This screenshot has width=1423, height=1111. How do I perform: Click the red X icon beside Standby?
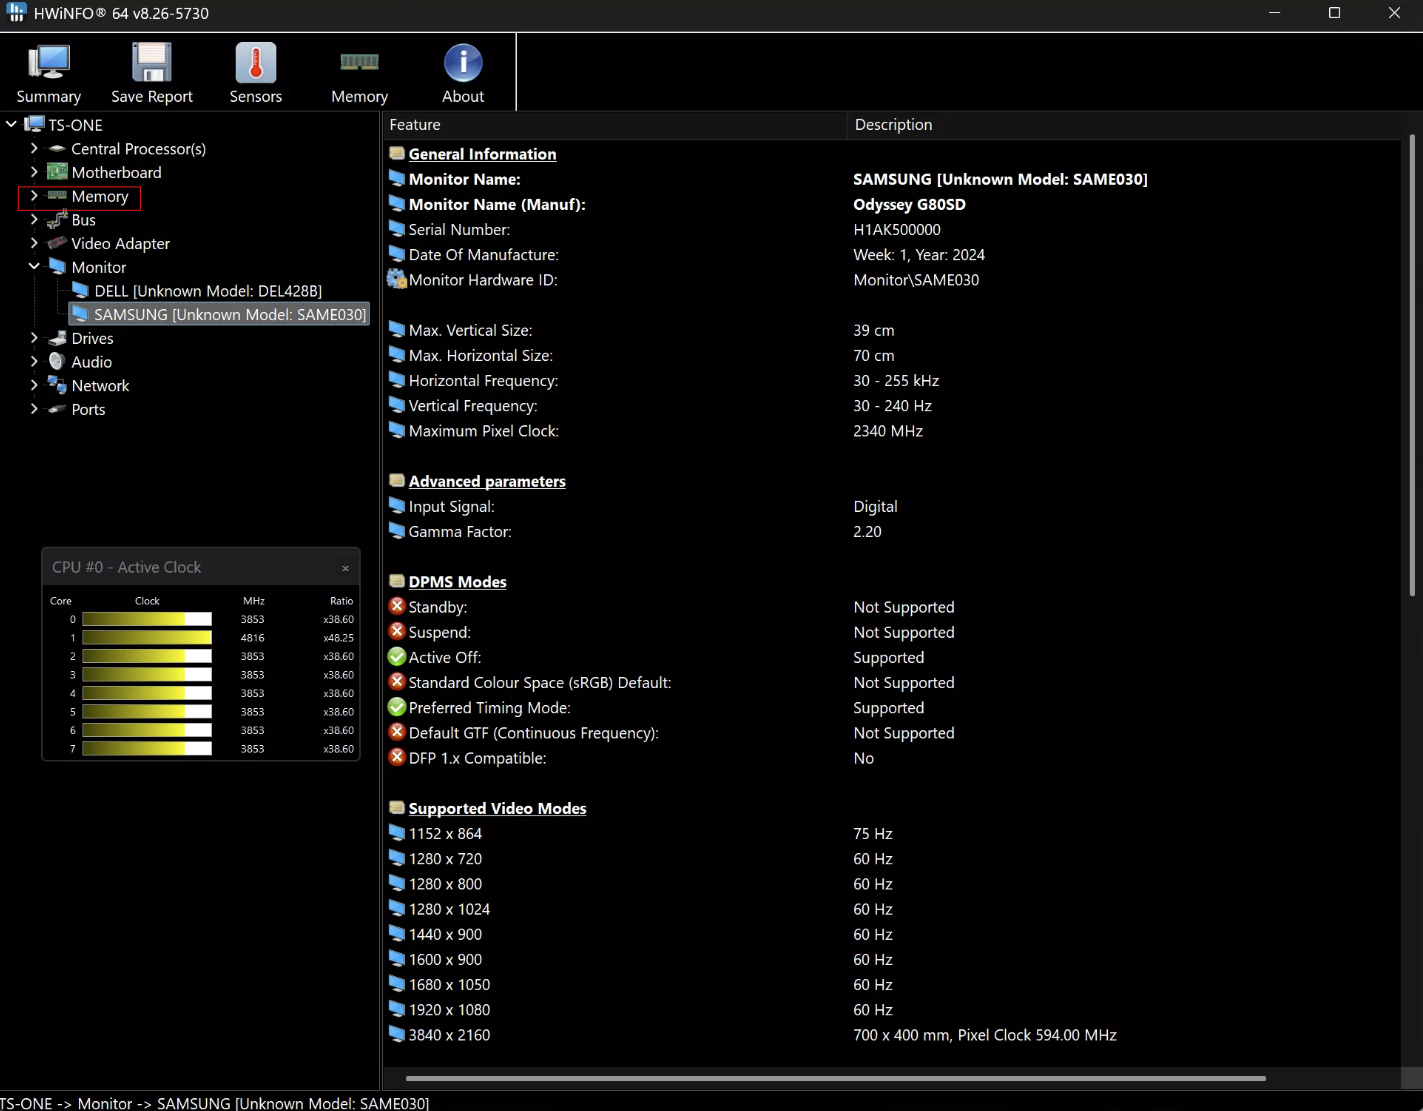pyautogui.click(x=397, y=606)
